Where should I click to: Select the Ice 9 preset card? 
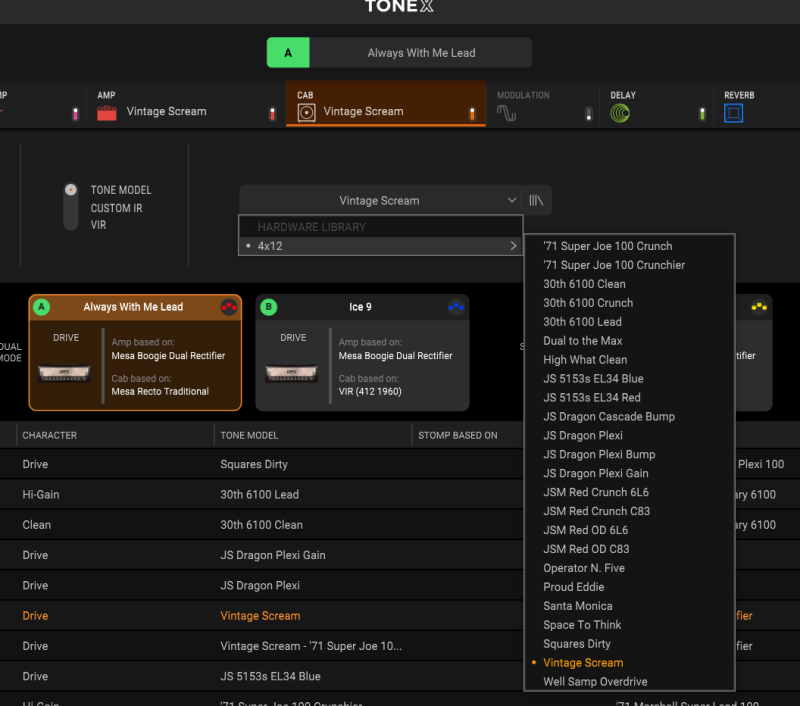coord(362,352)
